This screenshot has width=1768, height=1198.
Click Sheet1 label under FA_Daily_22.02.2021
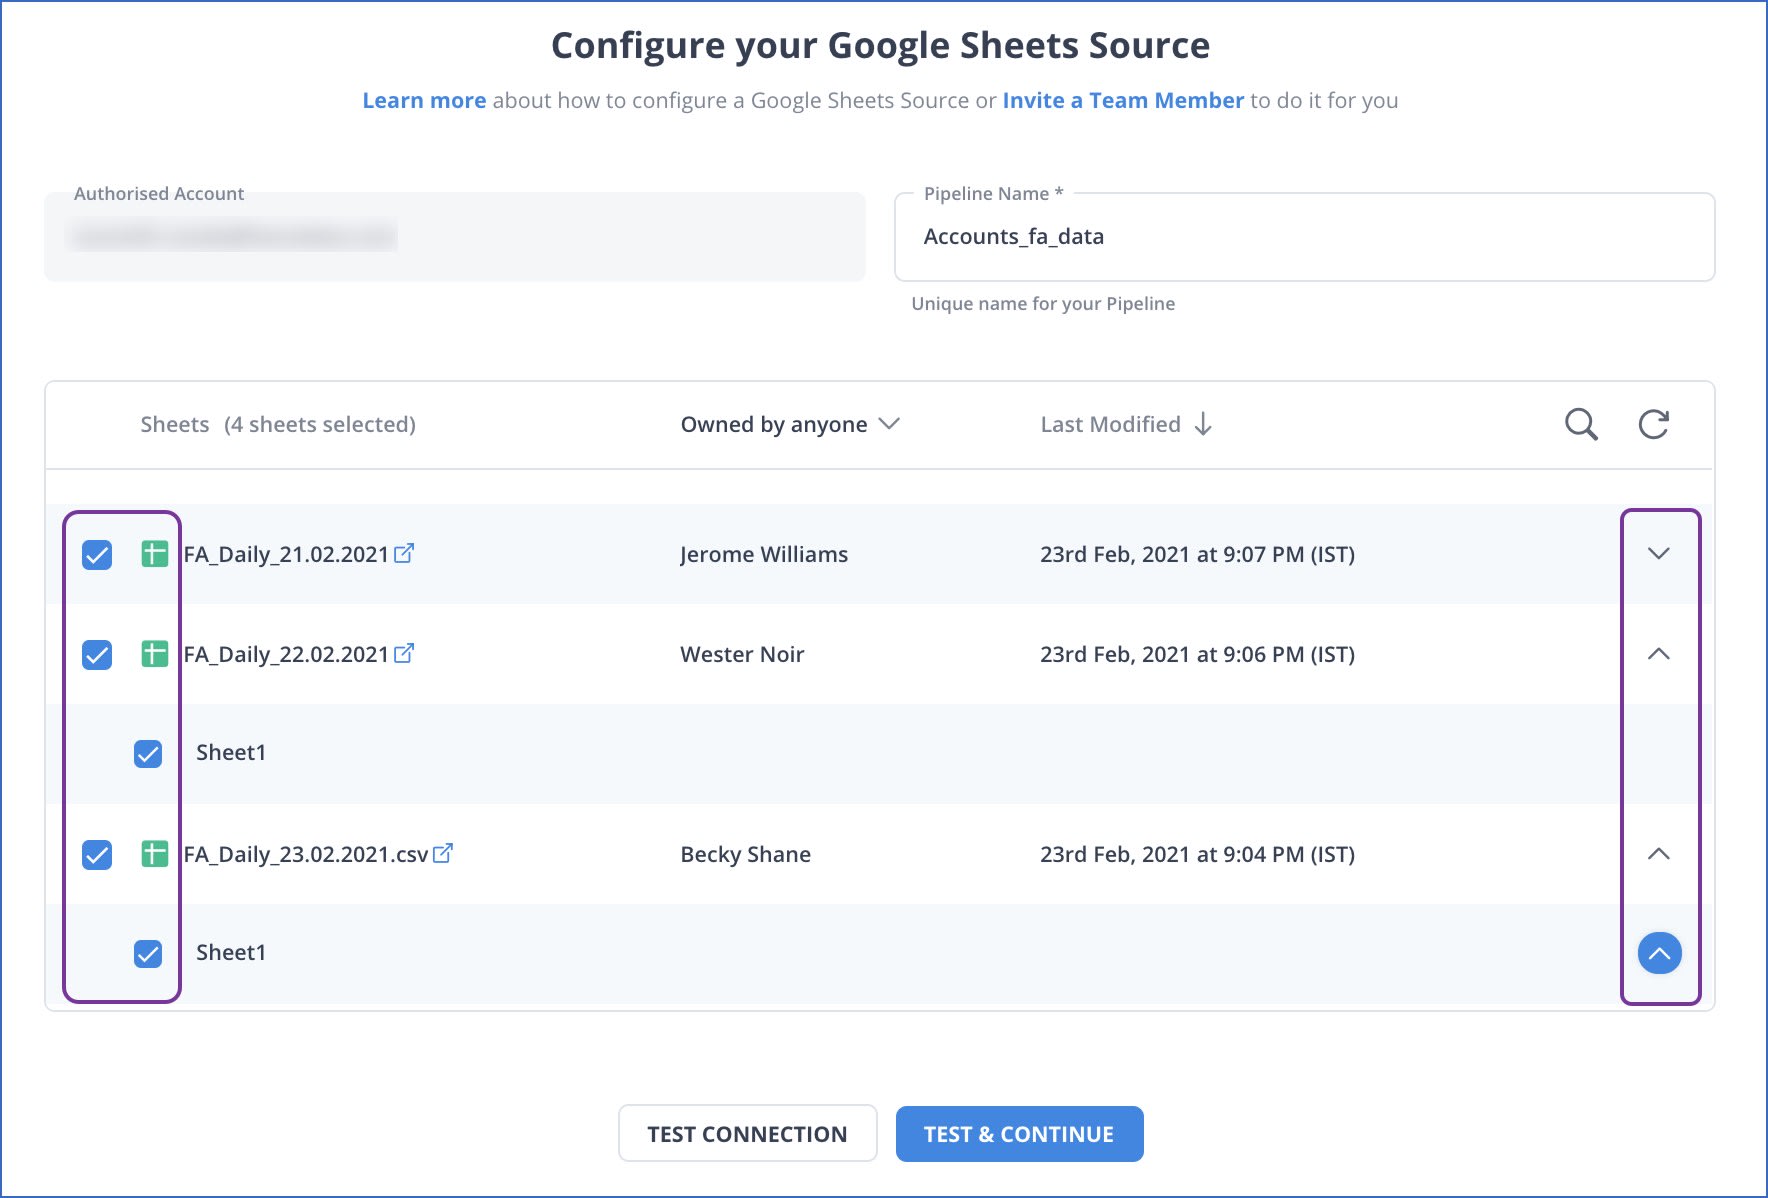coord(231,752)
